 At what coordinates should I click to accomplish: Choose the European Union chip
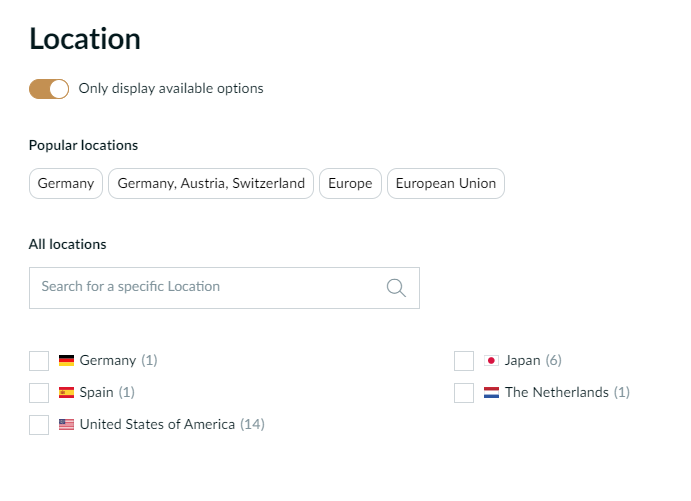click(446, 184)
